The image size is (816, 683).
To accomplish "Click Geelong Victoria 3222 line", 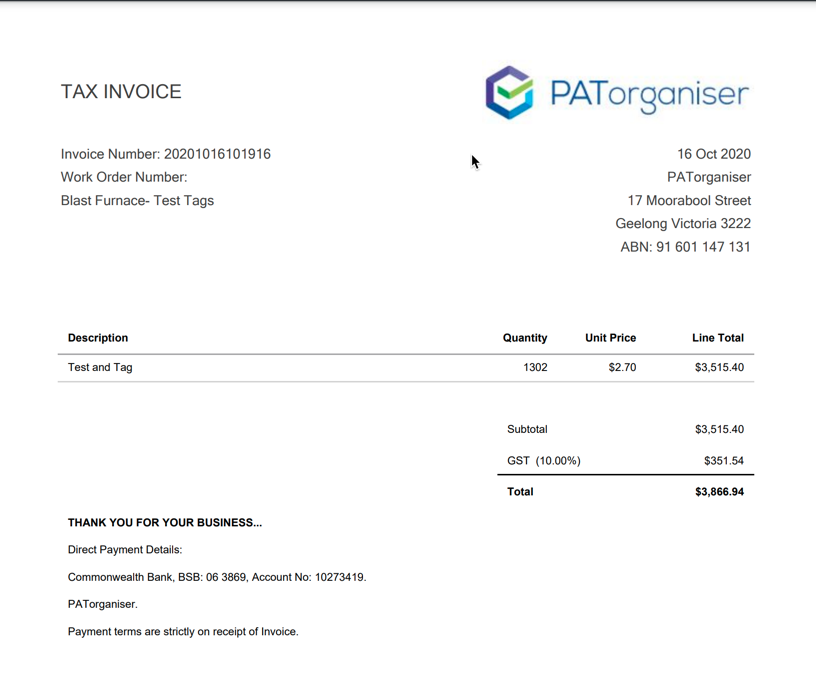I will (x=683, y=223).
